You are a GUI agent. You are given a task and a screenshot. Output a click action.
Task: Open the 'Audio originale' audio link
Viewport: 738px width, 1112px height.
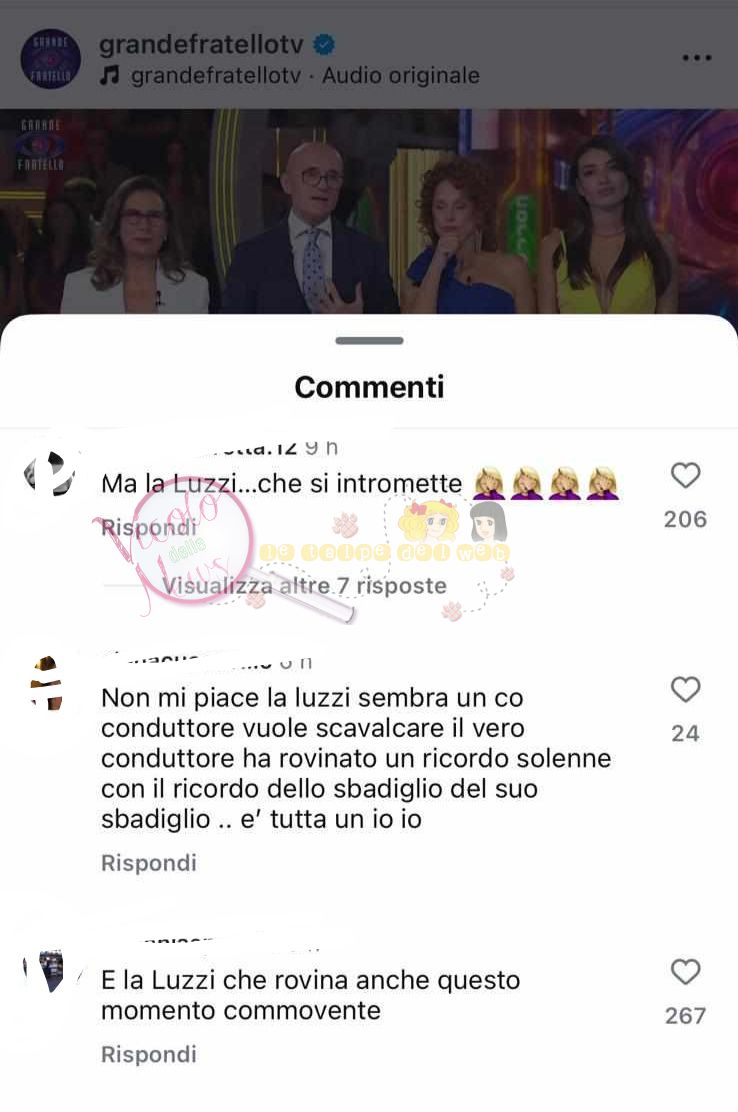401,75
